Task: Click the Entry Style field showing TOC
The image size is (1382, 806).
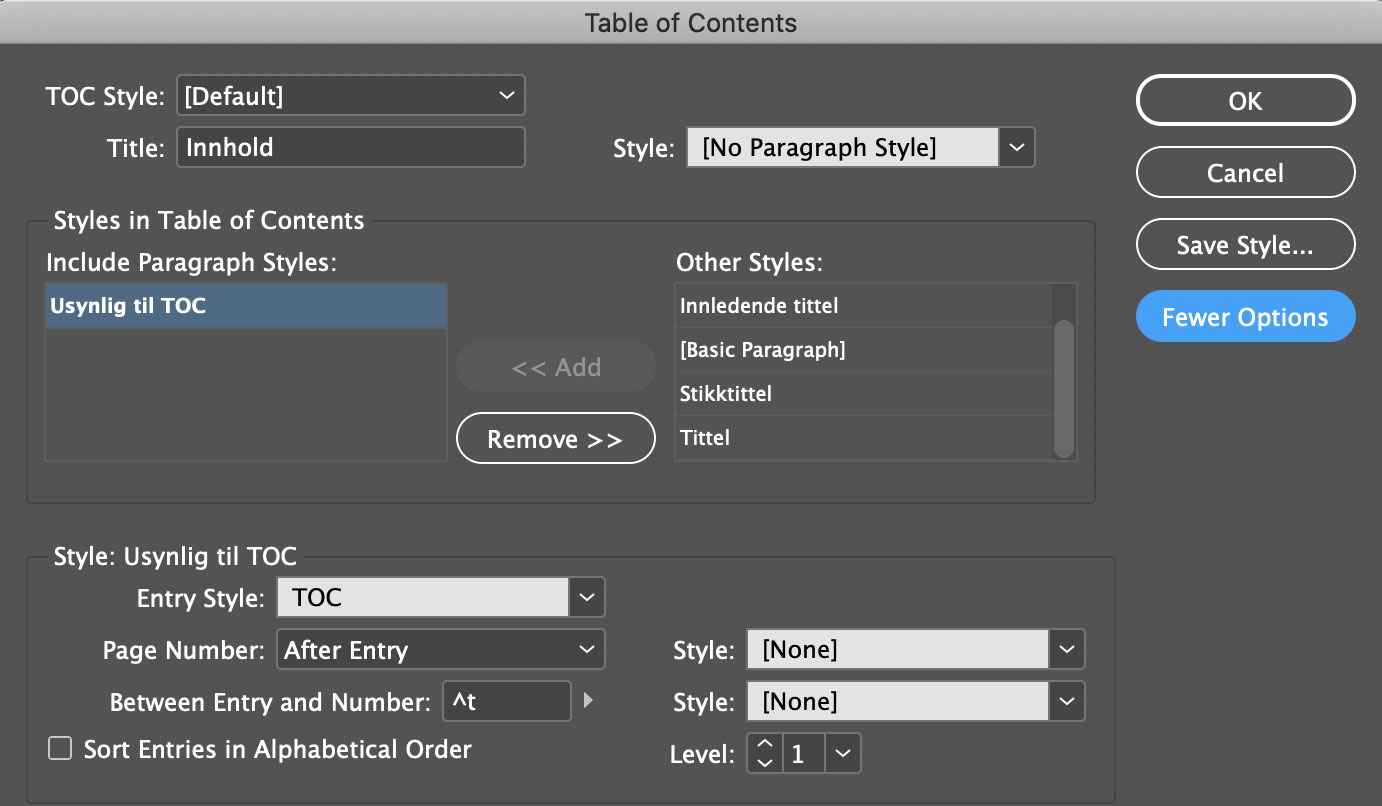Action: click(x=423, y=598)
